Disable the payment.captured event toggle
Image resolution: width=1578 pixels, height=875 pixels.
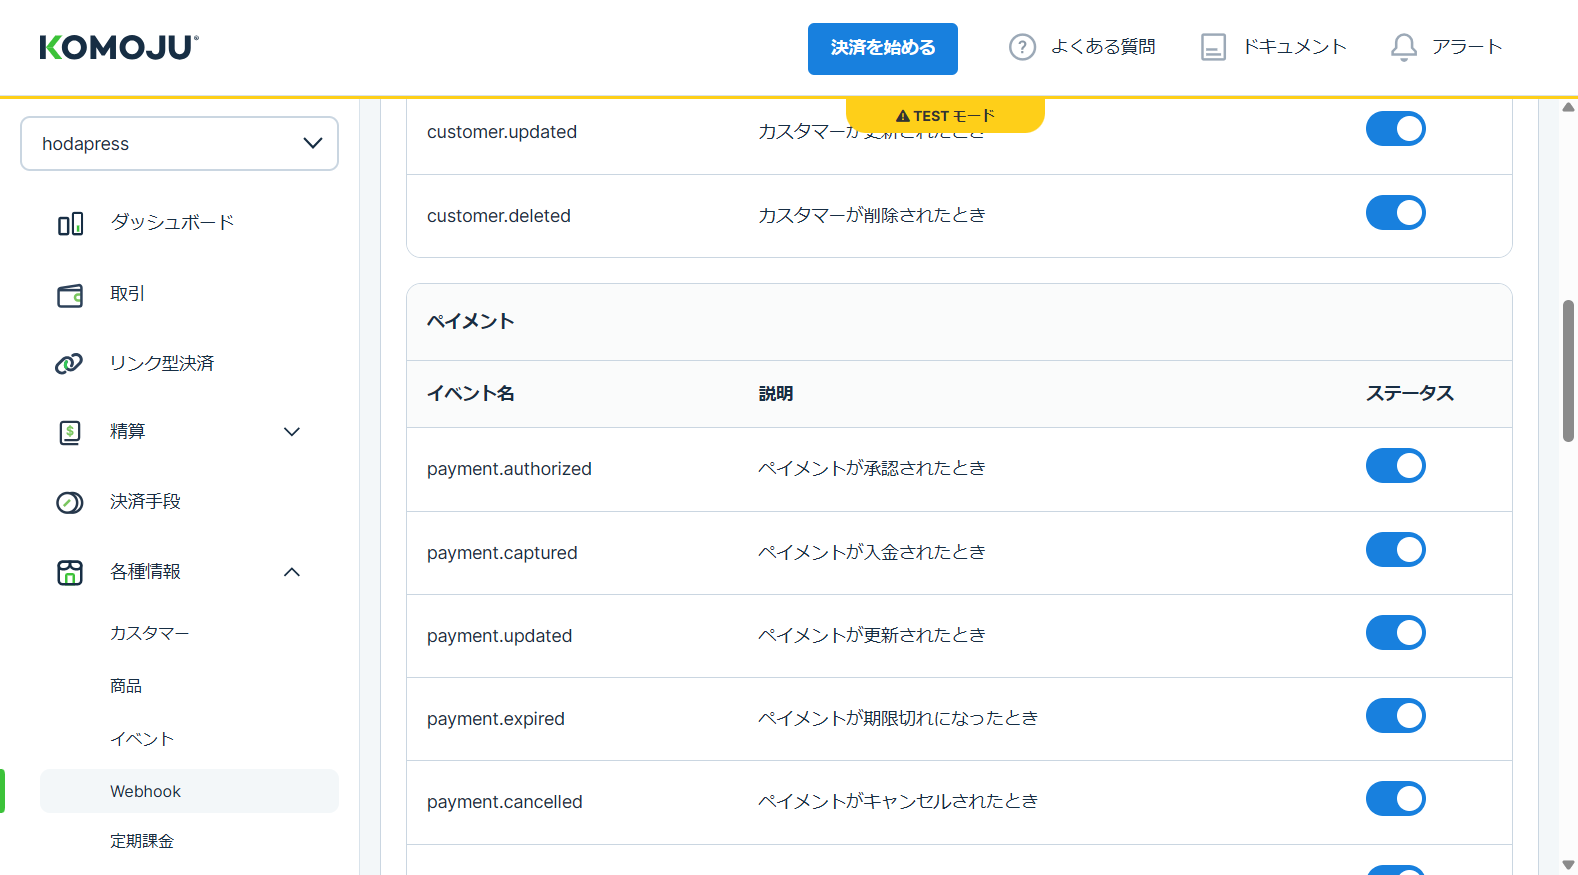click(x=1396, y=550)
